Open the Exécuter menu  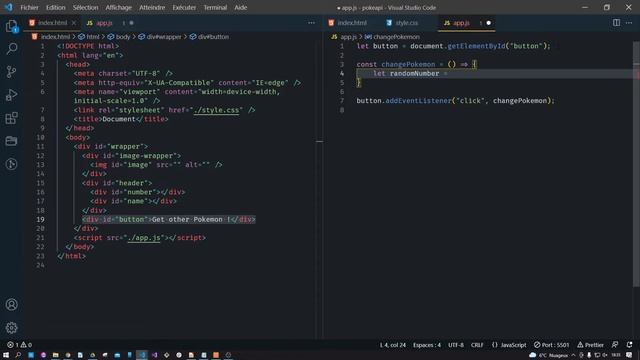pos(184,7)
